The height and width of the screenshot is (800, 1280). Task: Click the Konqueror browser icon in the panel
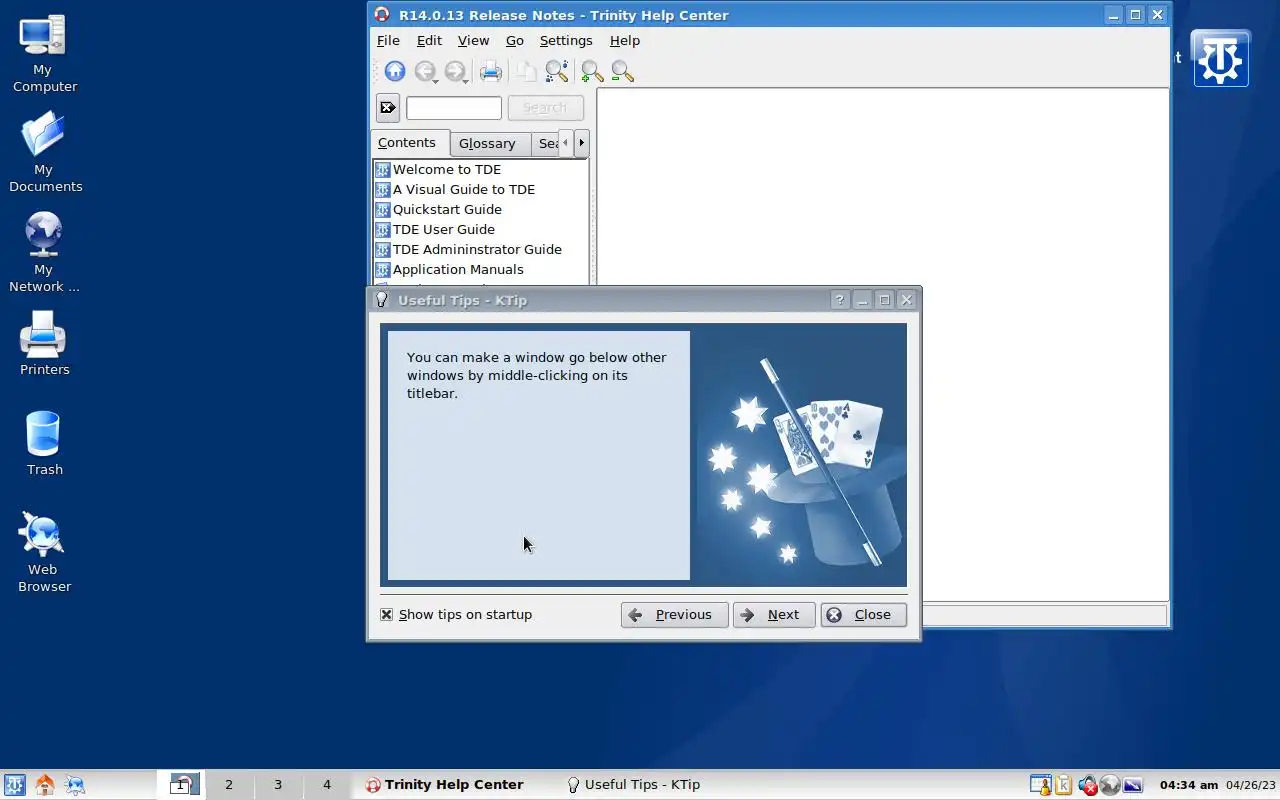coord(74,785)
